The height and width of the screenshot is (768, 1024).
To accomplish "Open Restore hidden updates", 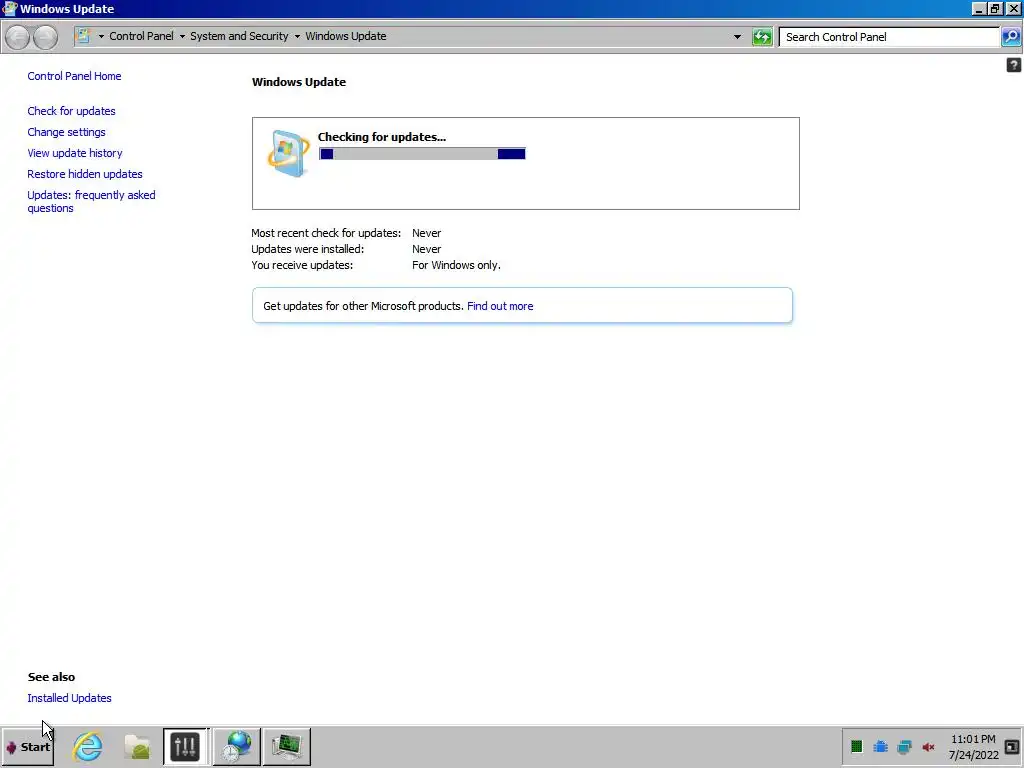I will [x=85, y=174].
